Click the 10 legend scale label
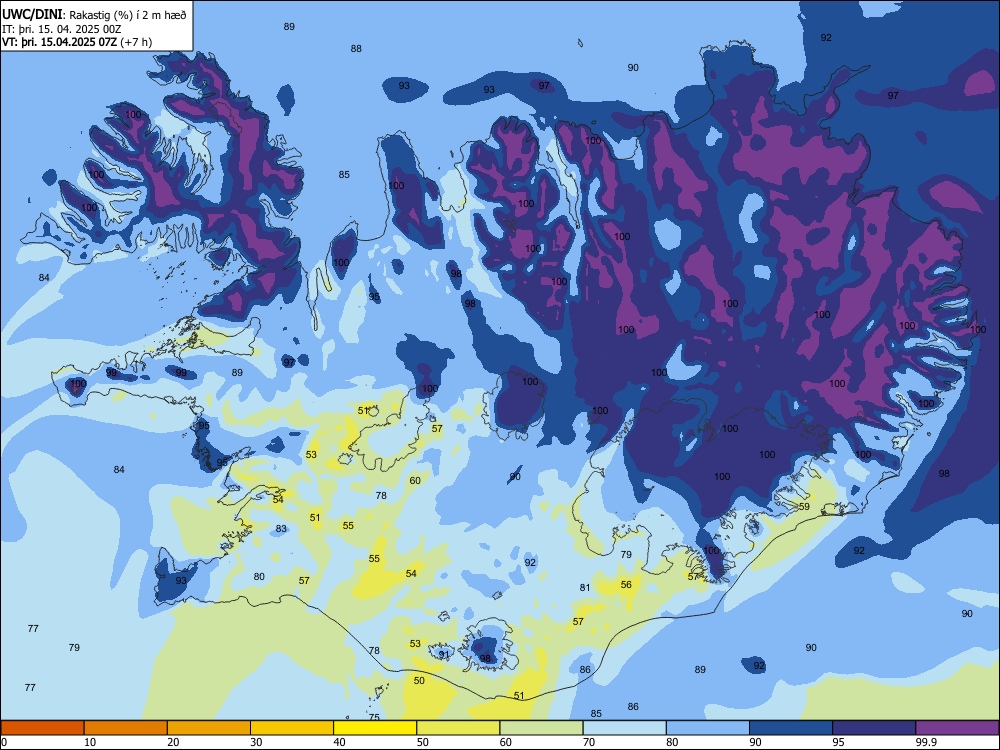This screenshot has height=750, width=1000. pos(90,742)
